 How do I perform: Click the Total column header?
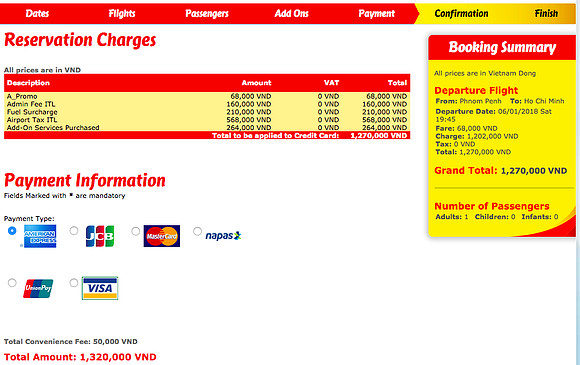397,83
